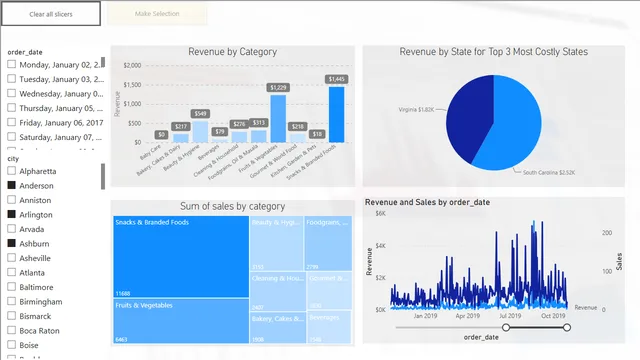Image resolution: width=640 pixels, height=360 pixels.
Task: Click the order_date slicer header
Action: click(x=25, y=52)
